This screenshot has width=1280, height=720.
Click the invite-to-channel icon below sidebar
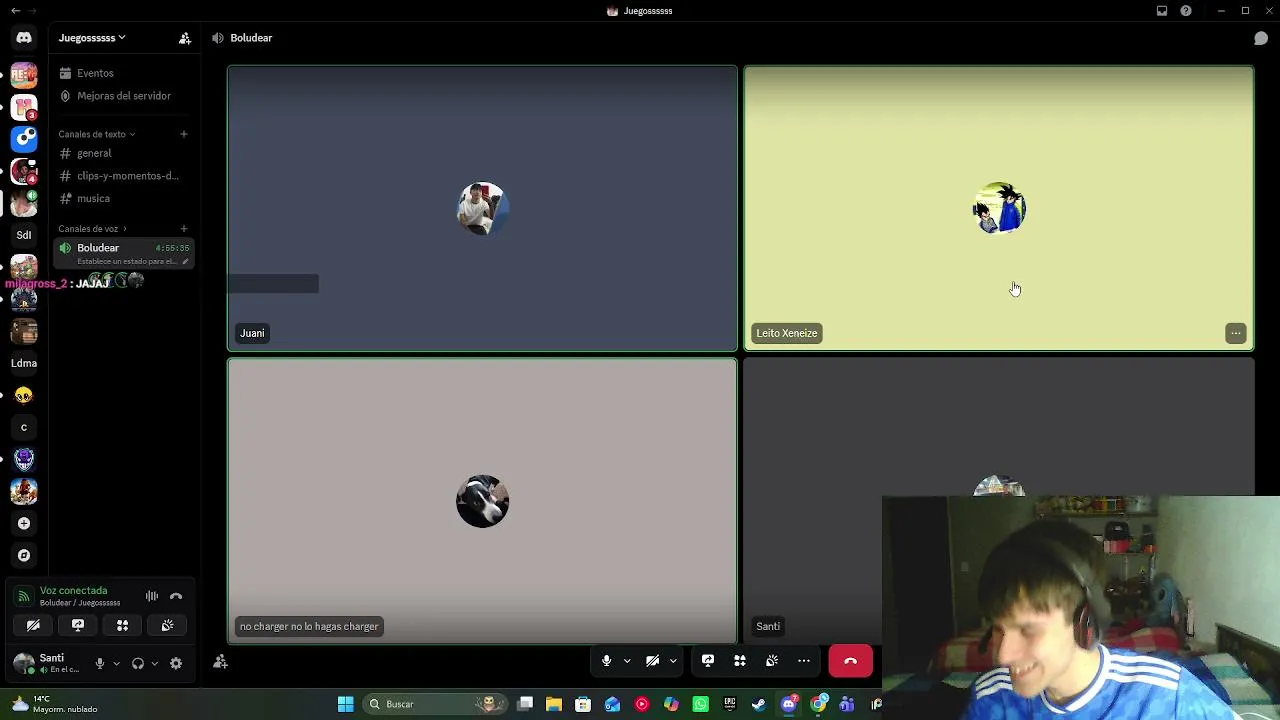click(x=221, y=662)
